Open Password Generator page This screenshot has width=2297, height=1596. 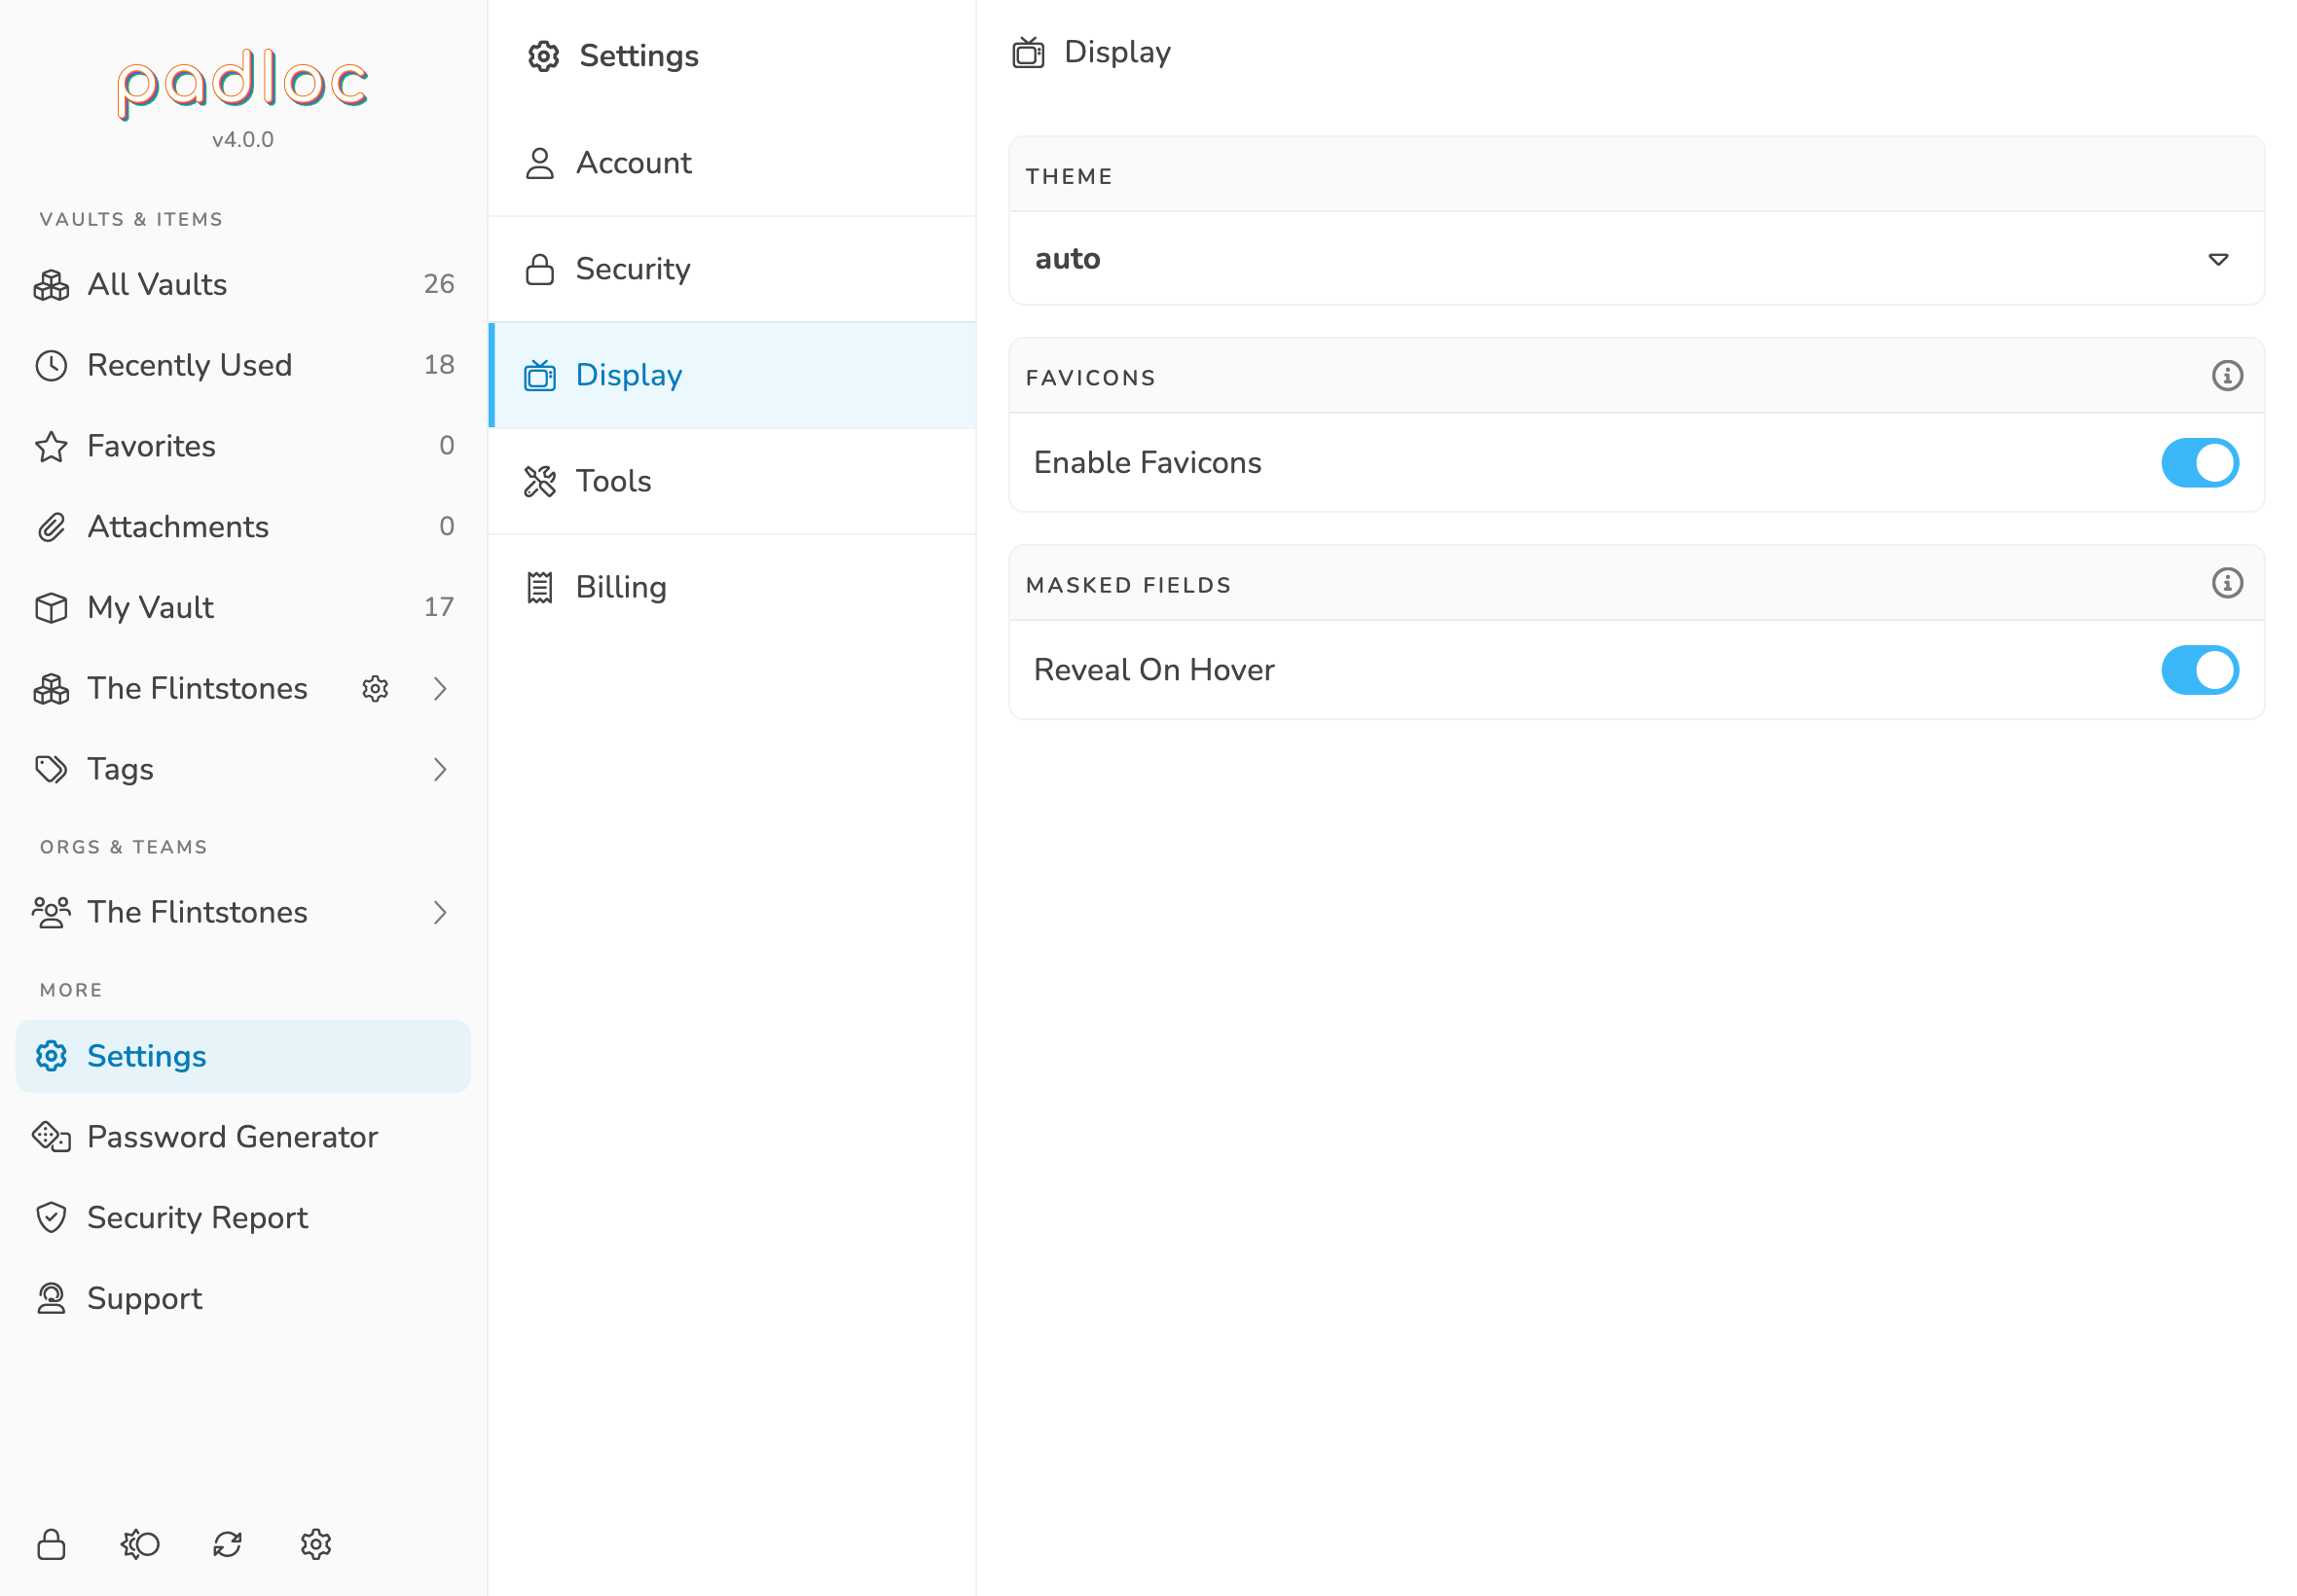pos(243,1137)
